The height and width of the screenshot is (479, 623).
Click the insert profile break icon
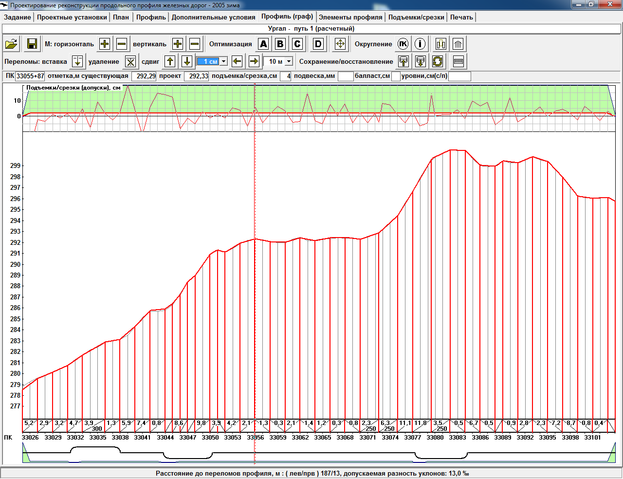pyautogui.click(x=77, y=61)
